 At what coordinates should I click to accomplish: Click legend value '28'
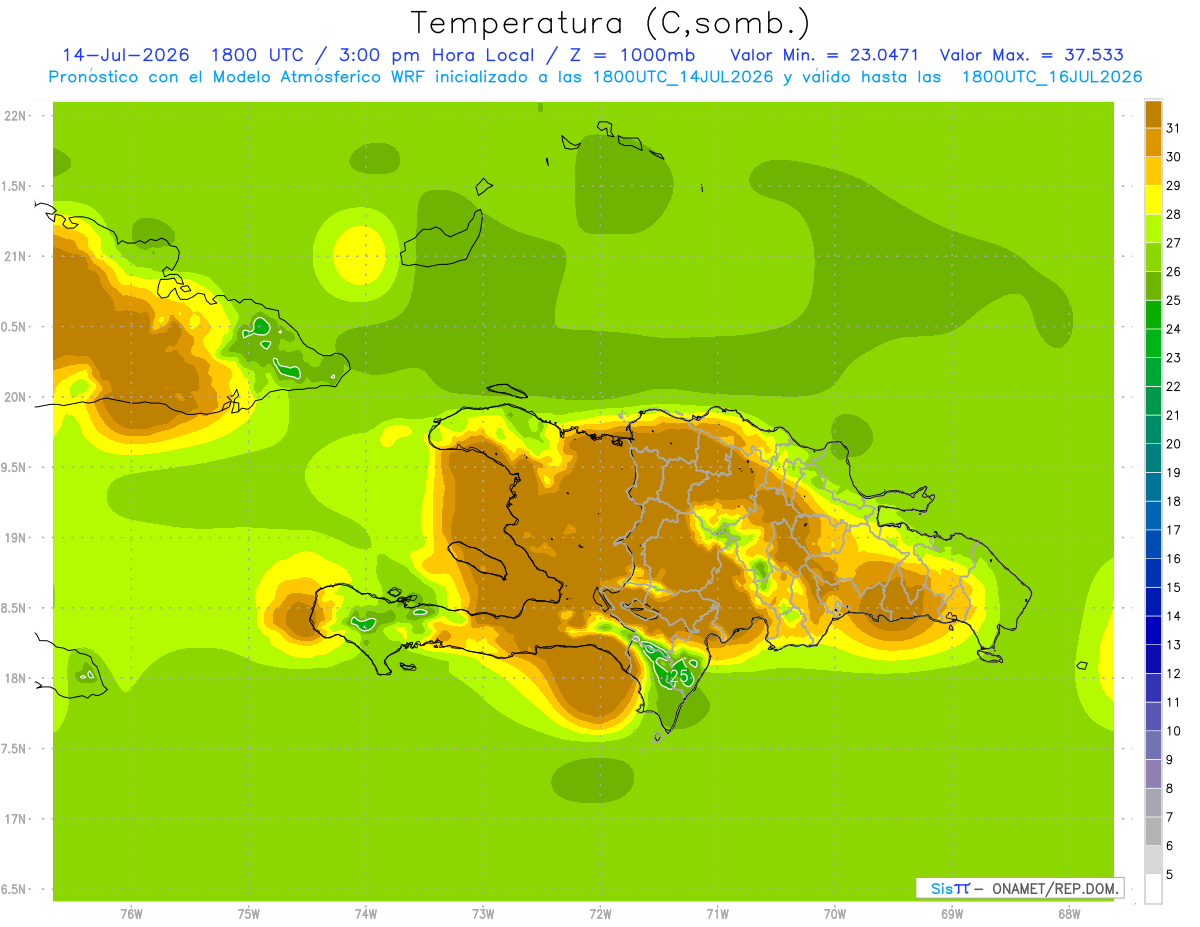(x=1173, y=213)
